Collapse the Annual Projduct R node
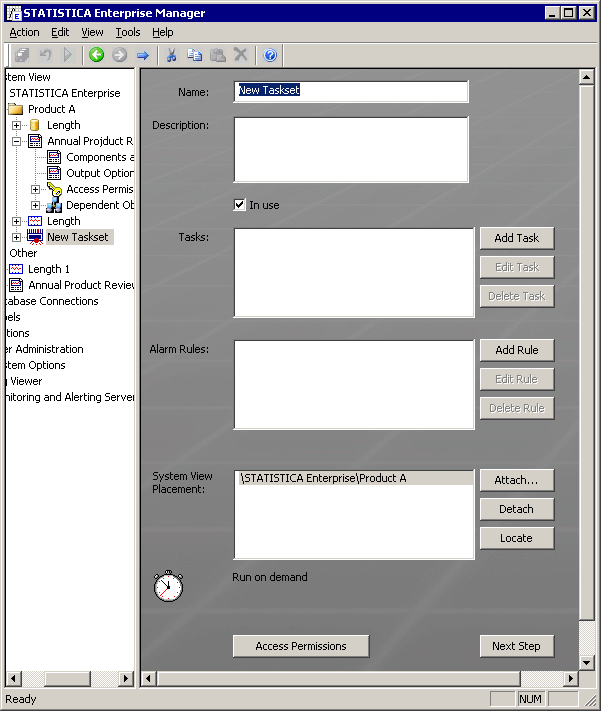The height and width of the screenshot is (711, 601). tap(16, 141)
